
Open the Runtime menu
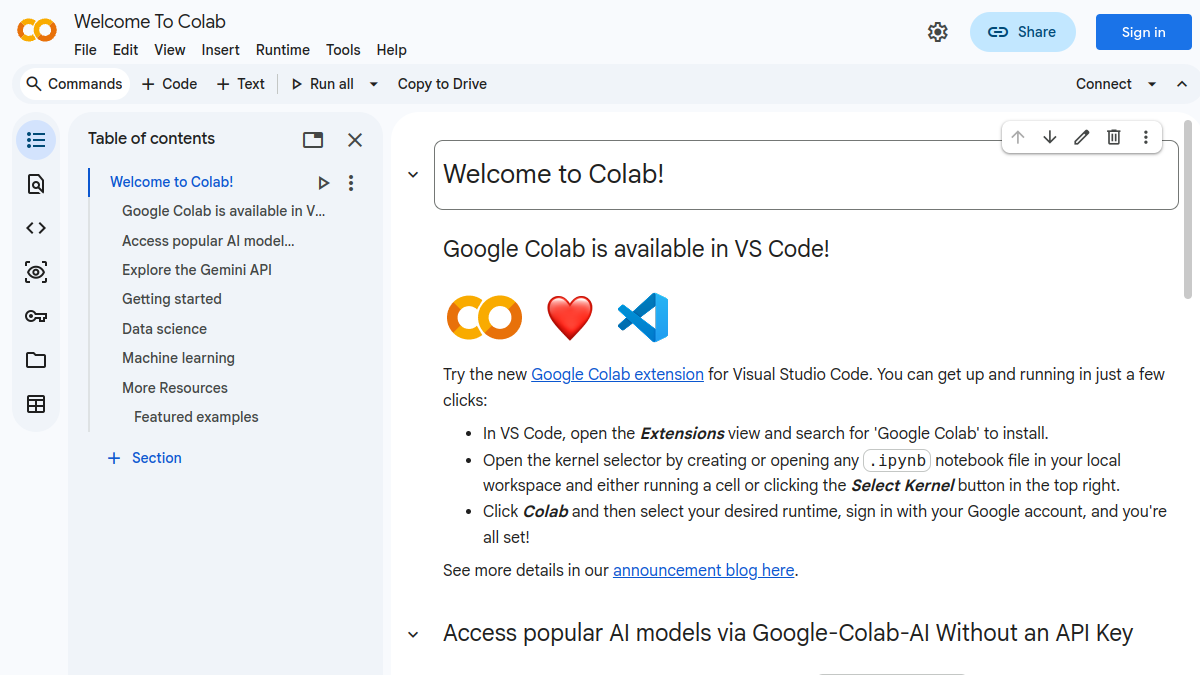[x=283, y=50]
